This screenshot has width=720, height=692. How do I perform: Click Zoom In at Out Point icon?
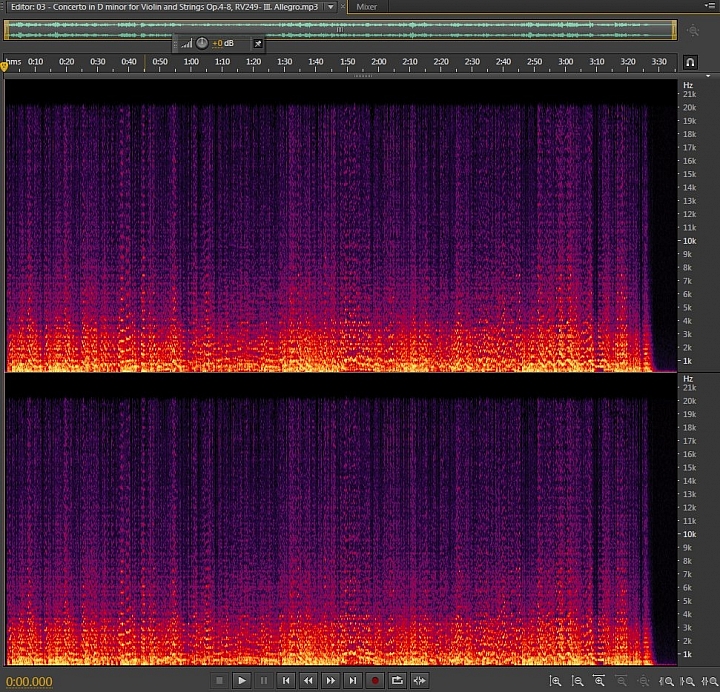point(687,681)
